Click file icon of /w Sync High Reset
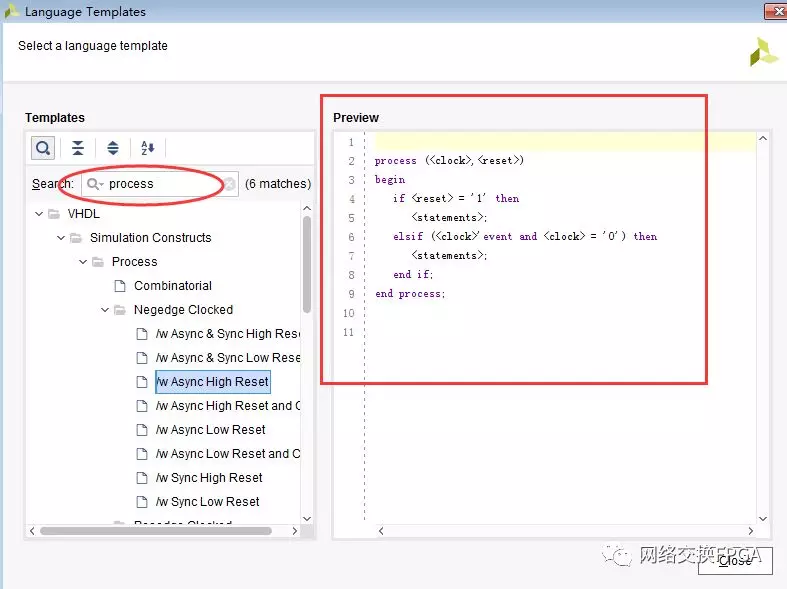 pos(142,478)
